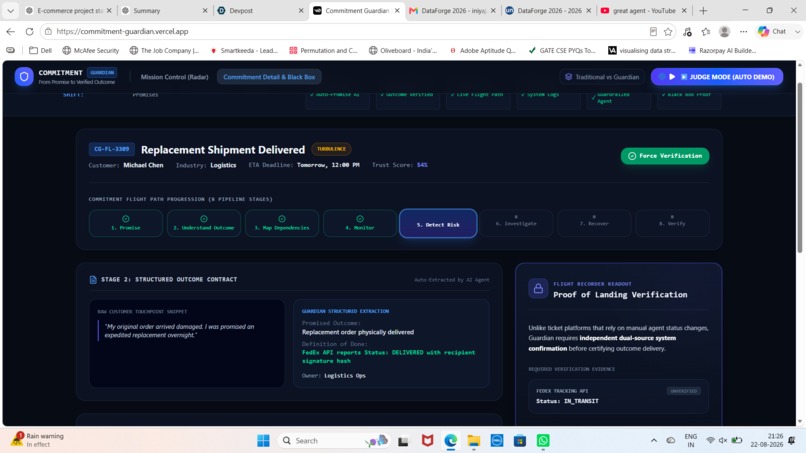Open the Rain warning weather widget

(x=39, y=440)
